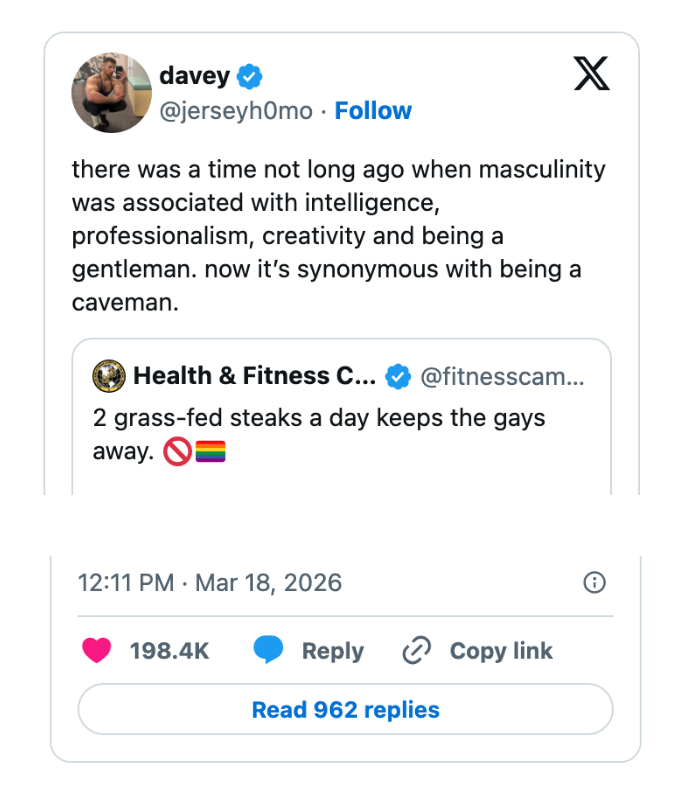The width and height of the screenshot is (680, 808).
Task: Click the Reply text label
Action: pos(332,651)
